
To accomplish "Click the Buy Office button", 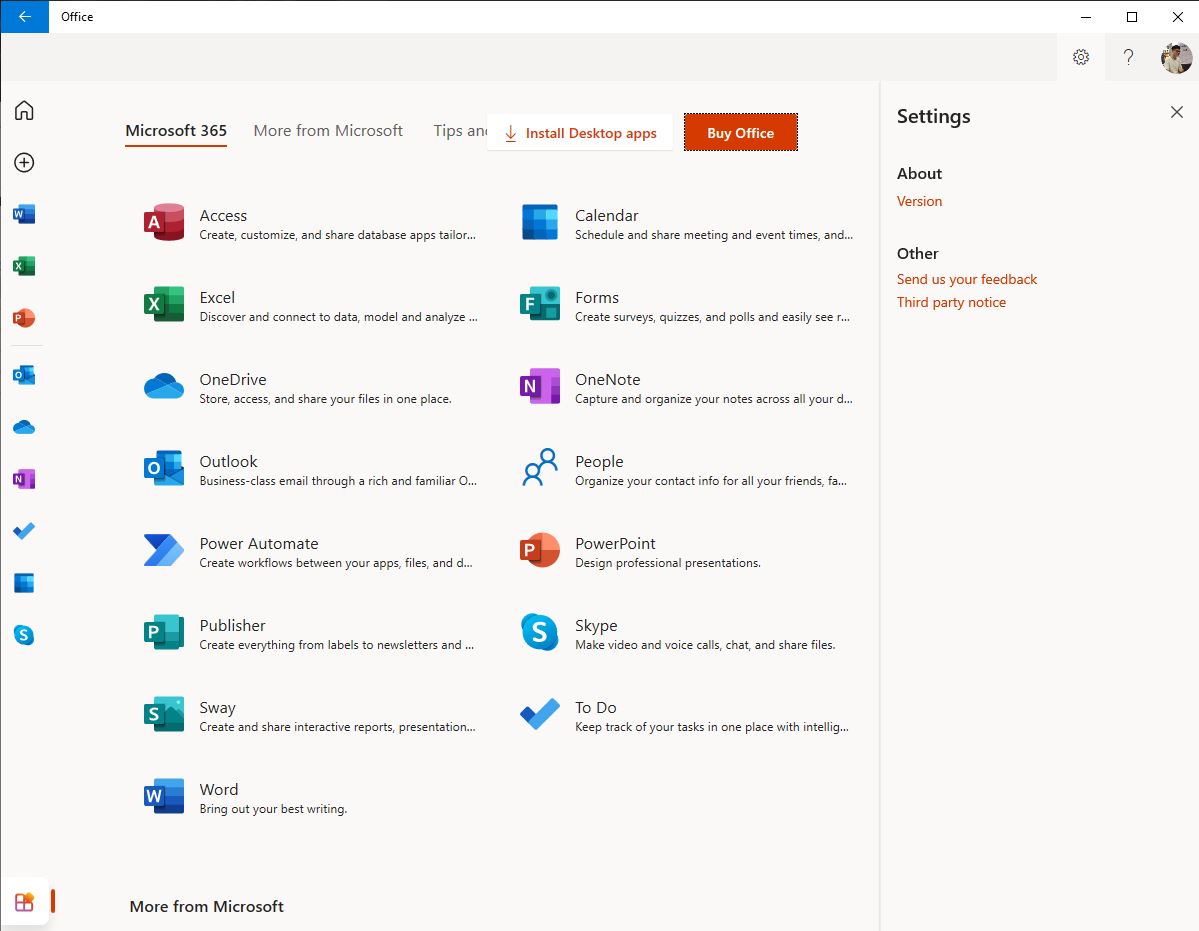I will coord(740,132).
